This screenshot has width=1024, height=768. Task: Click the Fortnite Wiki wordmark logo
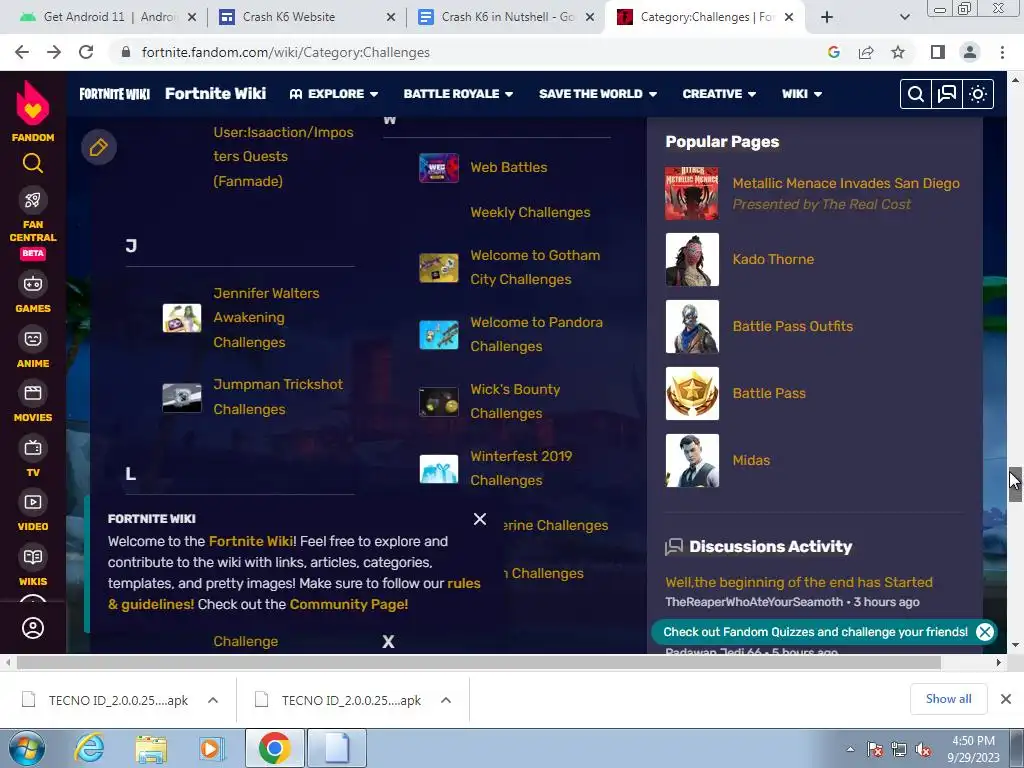click(114, 94)
